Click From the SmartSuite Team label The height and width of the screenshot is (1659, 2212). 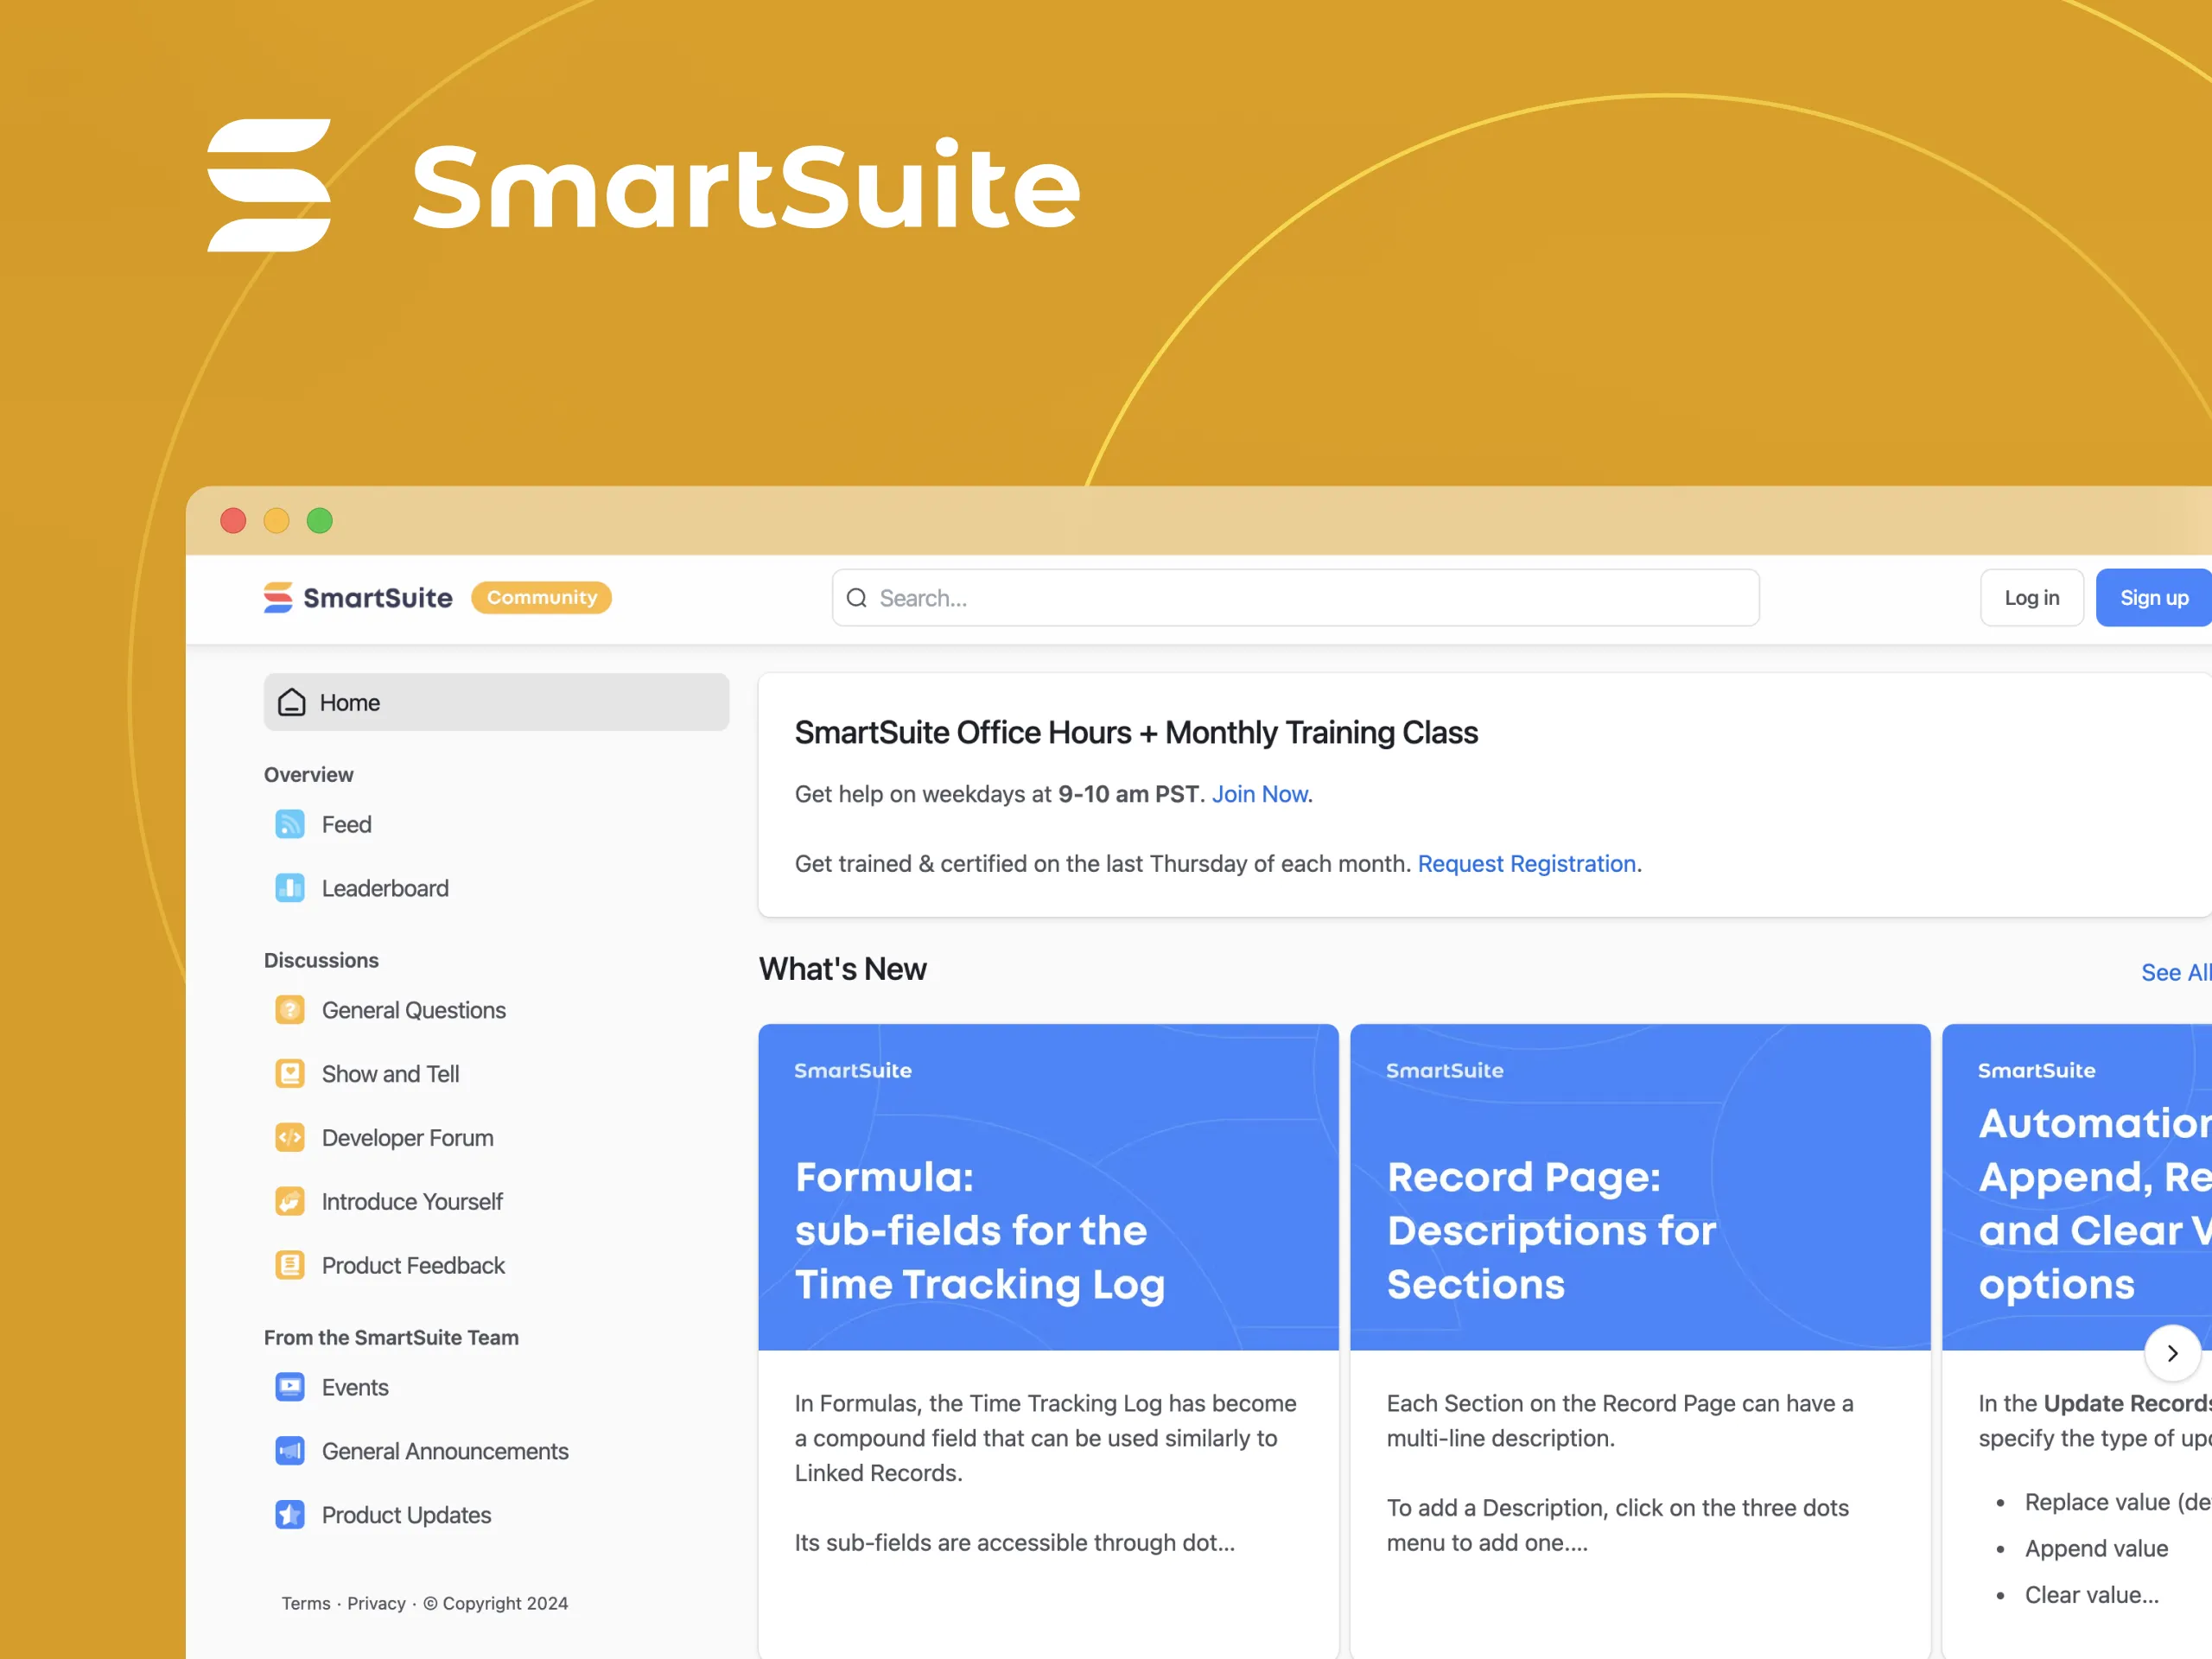pos(391,1337)
